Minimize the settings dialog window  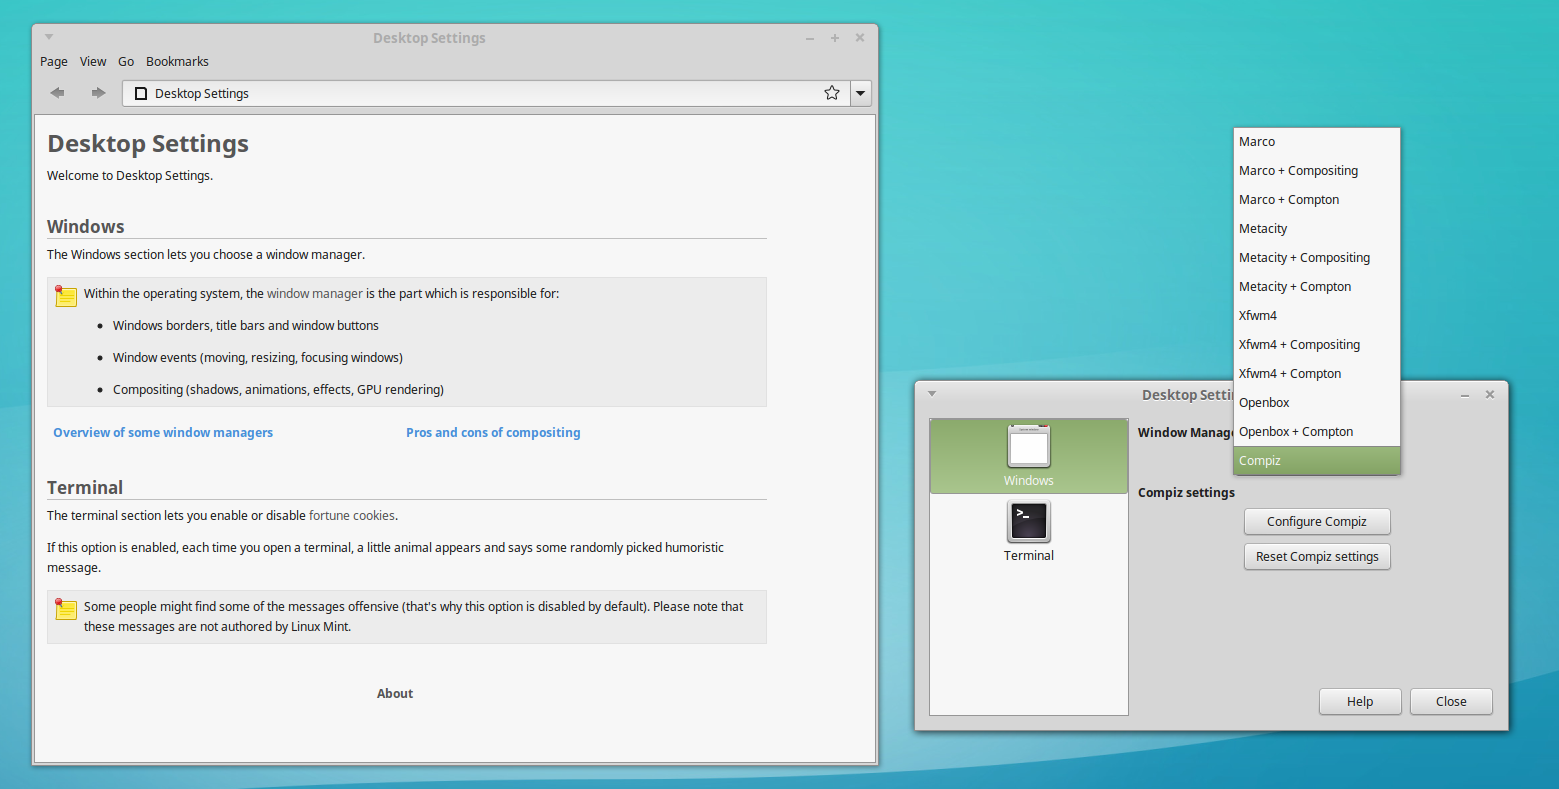(x=1465, y=395)
